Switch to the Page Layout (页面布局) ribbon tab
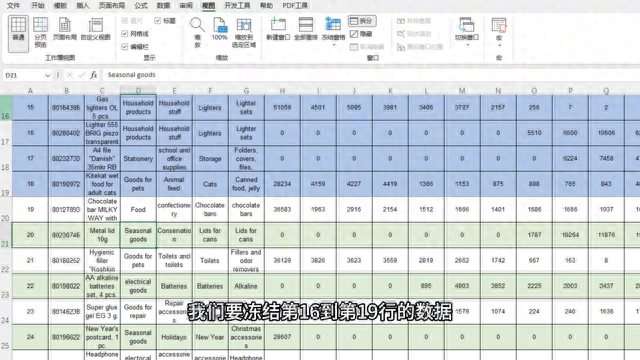 click(x=112, y=5)
